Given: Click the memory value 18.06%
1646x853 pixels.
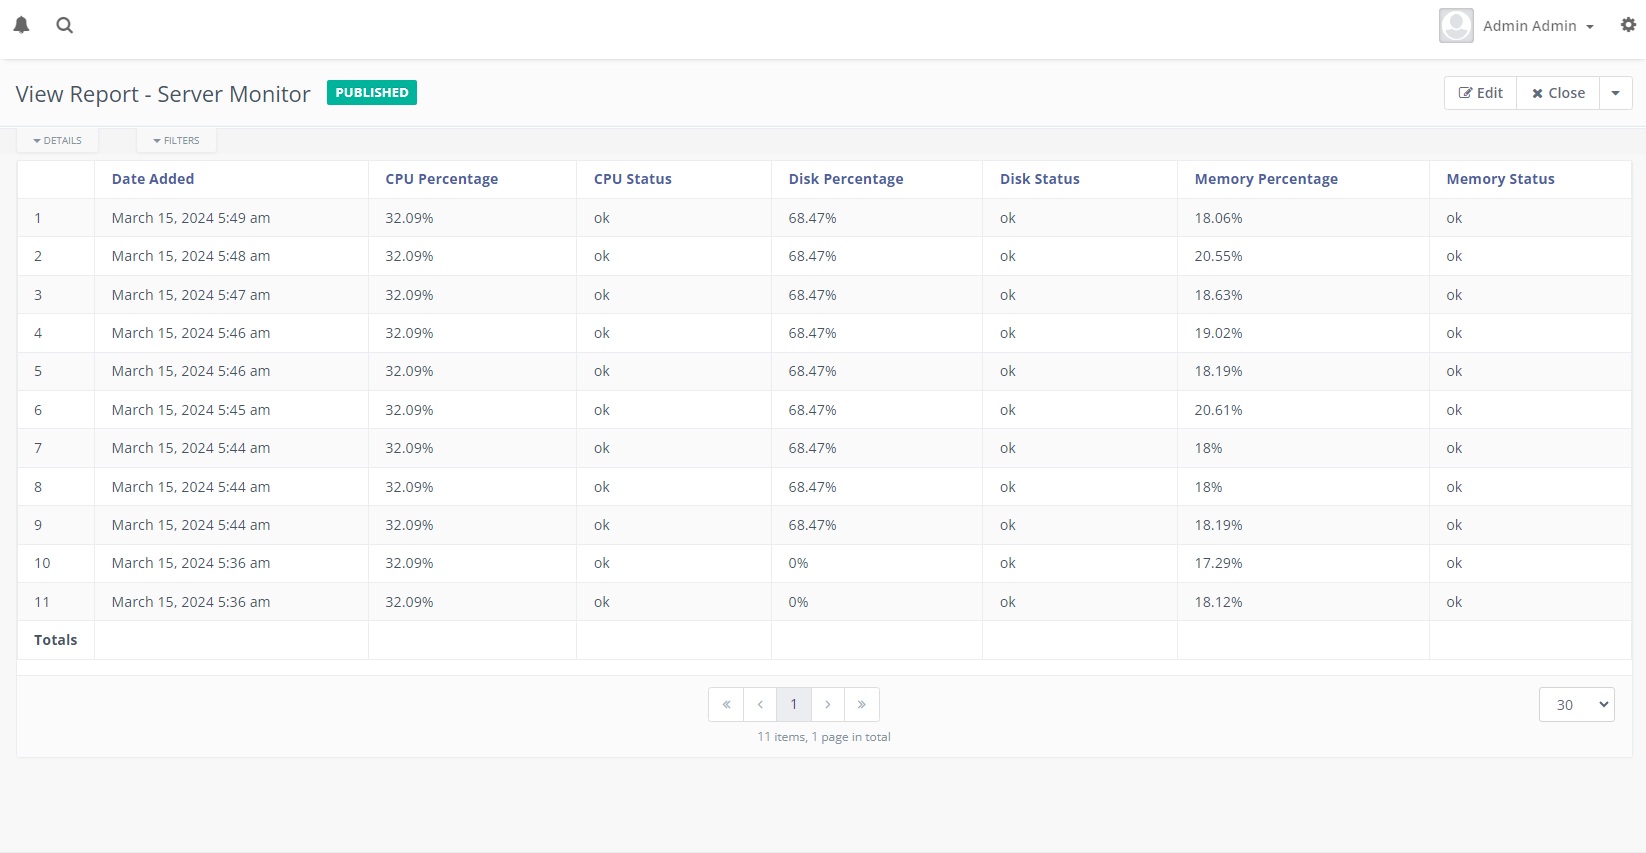Looking at the screenshot, I should [1218, 218].
